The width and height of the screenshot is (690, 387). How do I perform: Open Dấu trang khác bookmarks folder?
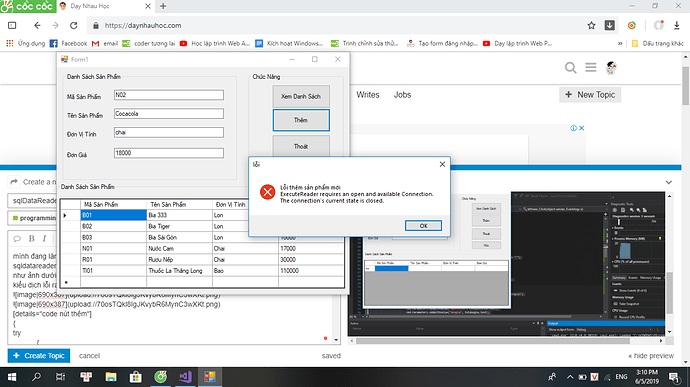click(x=657, y=44)
